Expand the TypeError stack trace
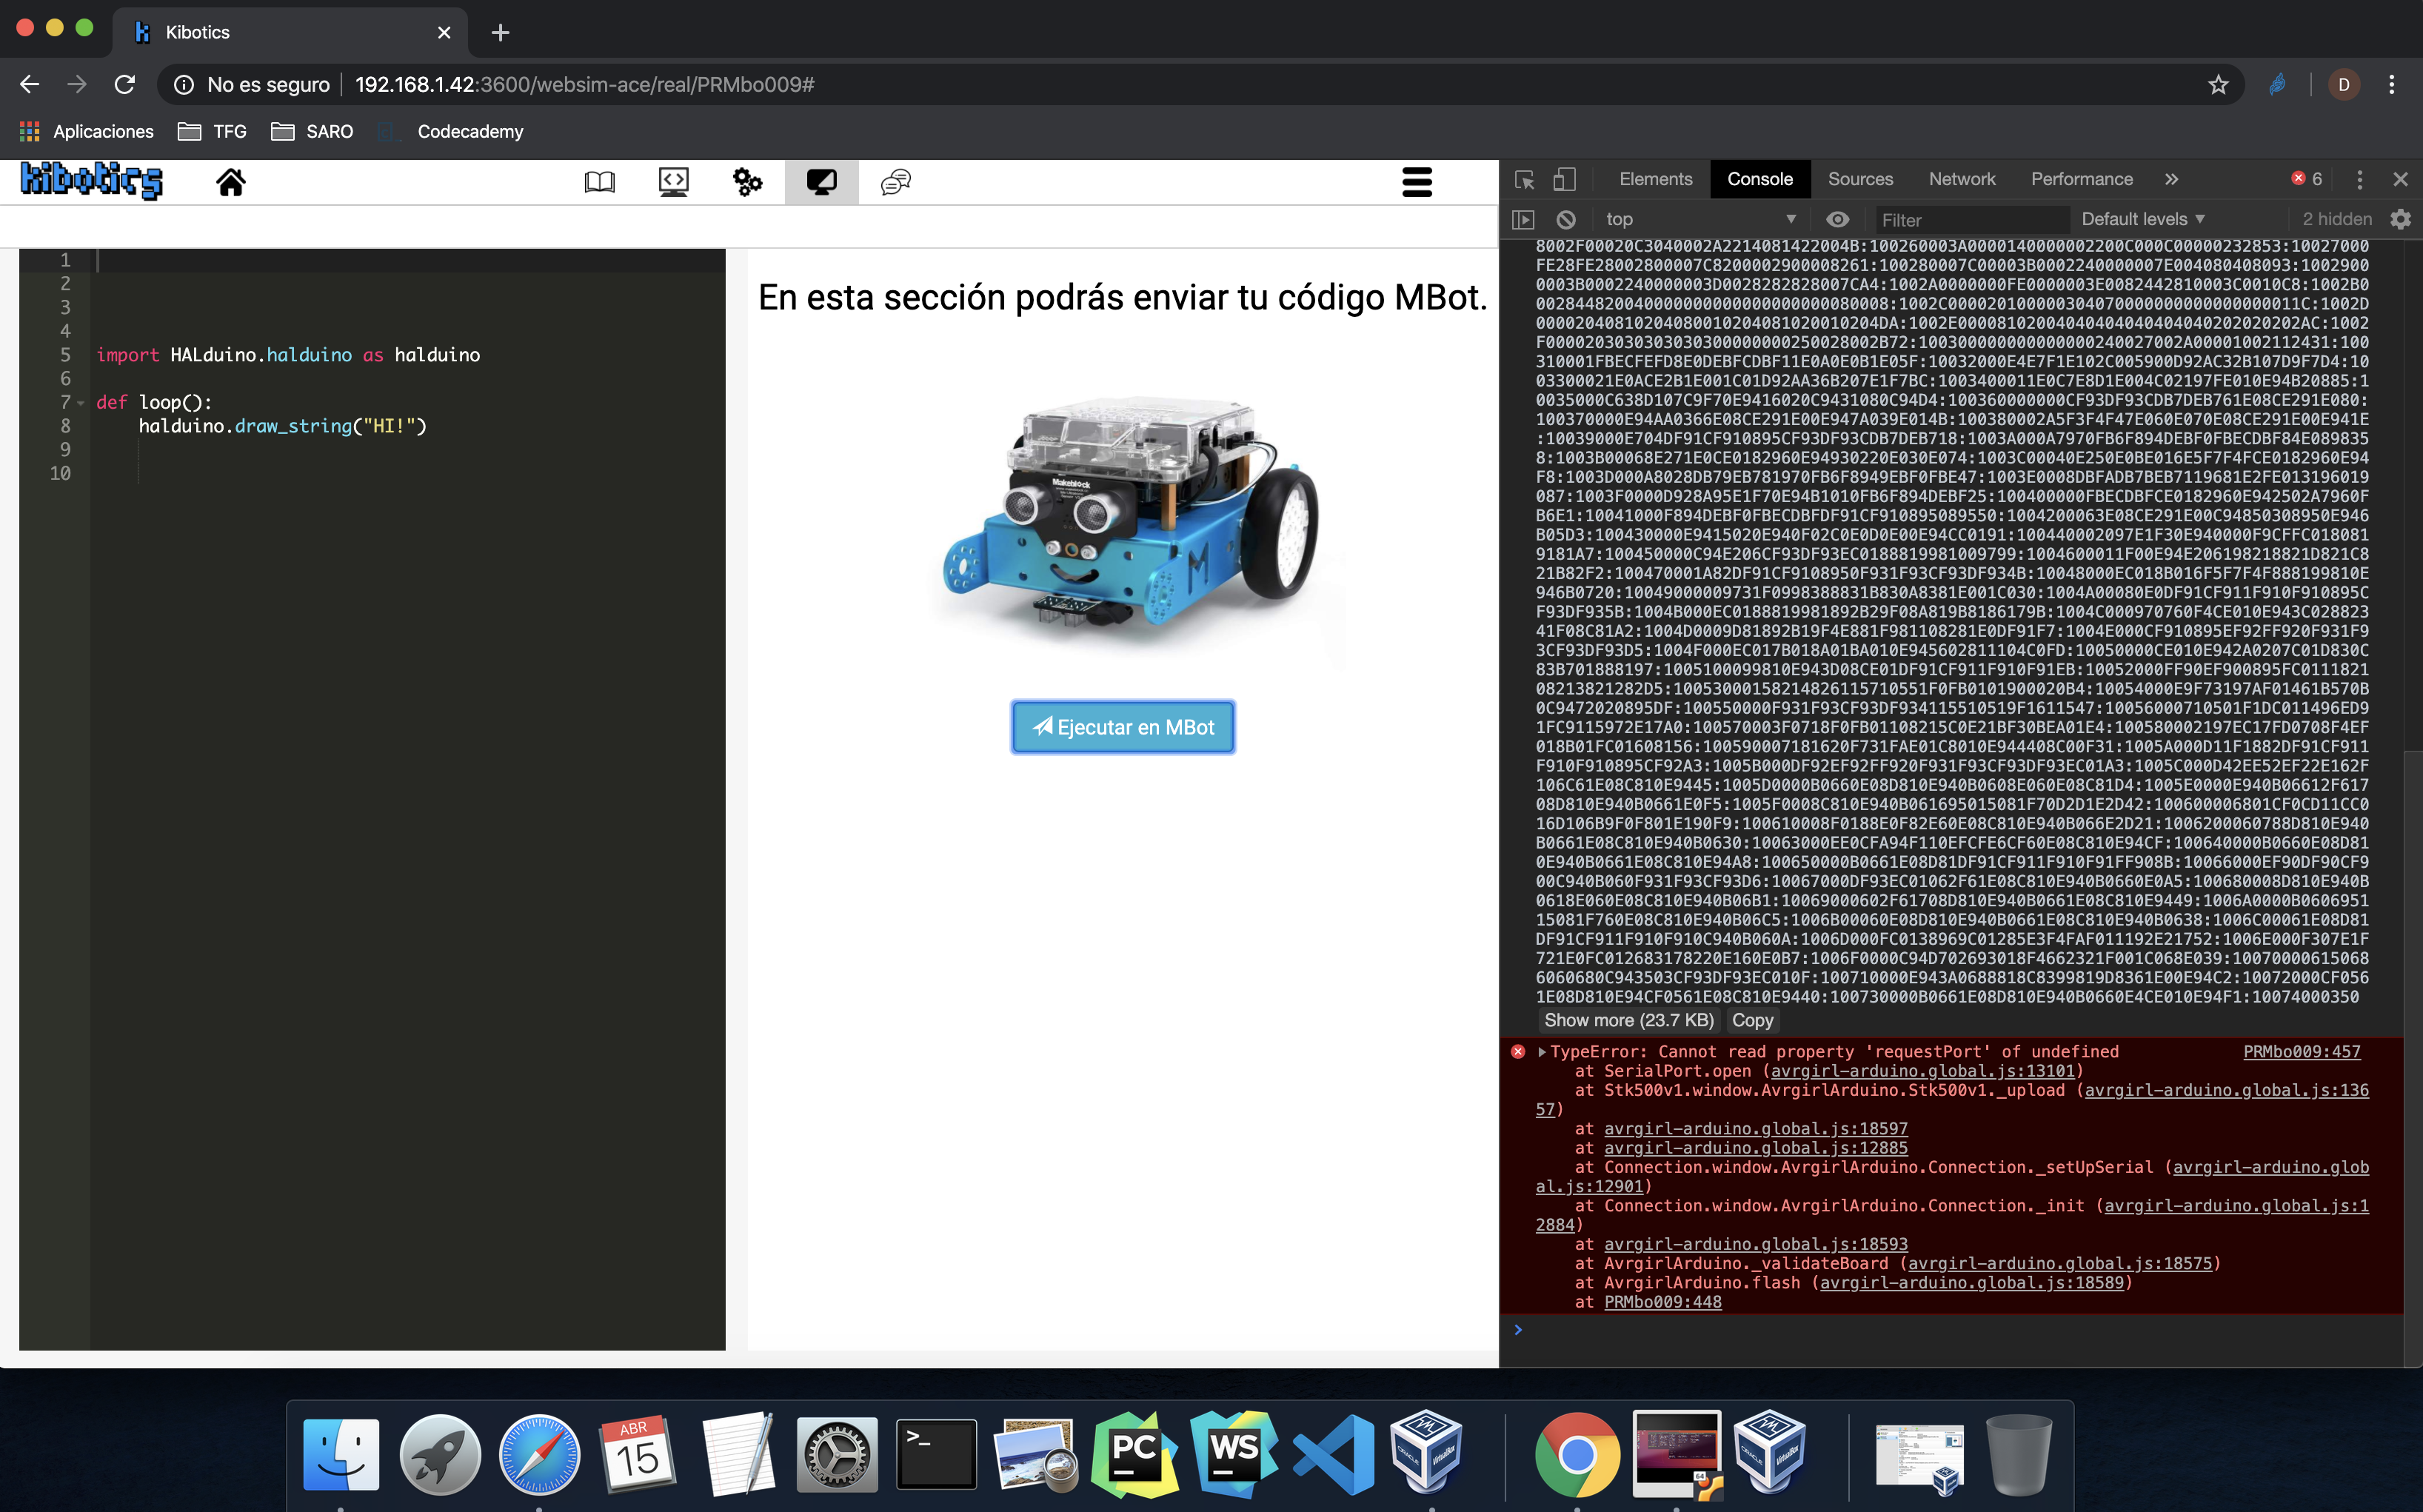The image size is (2423, 1512). coord(1542,1051)
